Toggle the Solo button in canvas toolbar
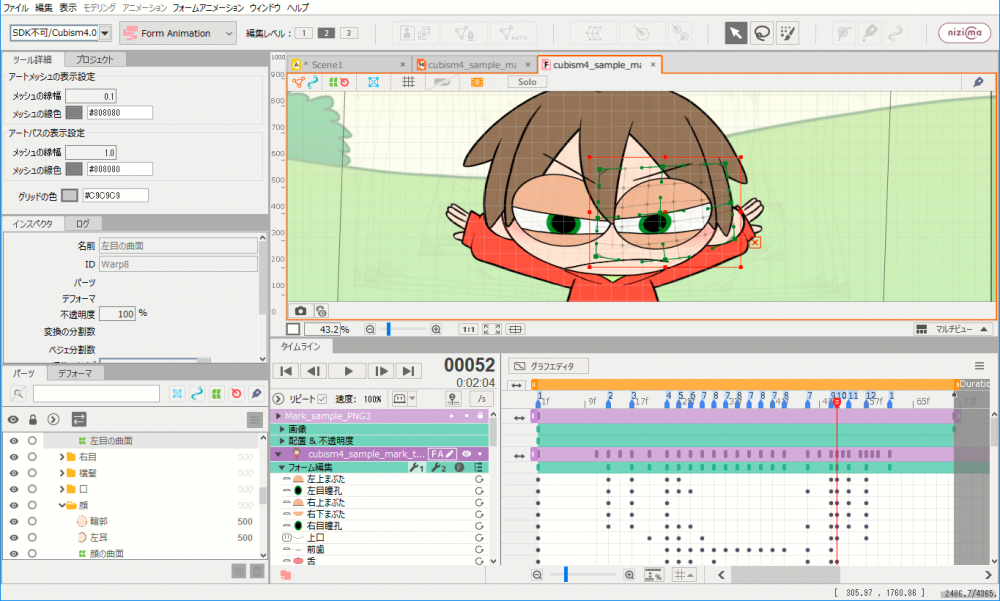Screen dimensions: 1000x601 (527, 82)
